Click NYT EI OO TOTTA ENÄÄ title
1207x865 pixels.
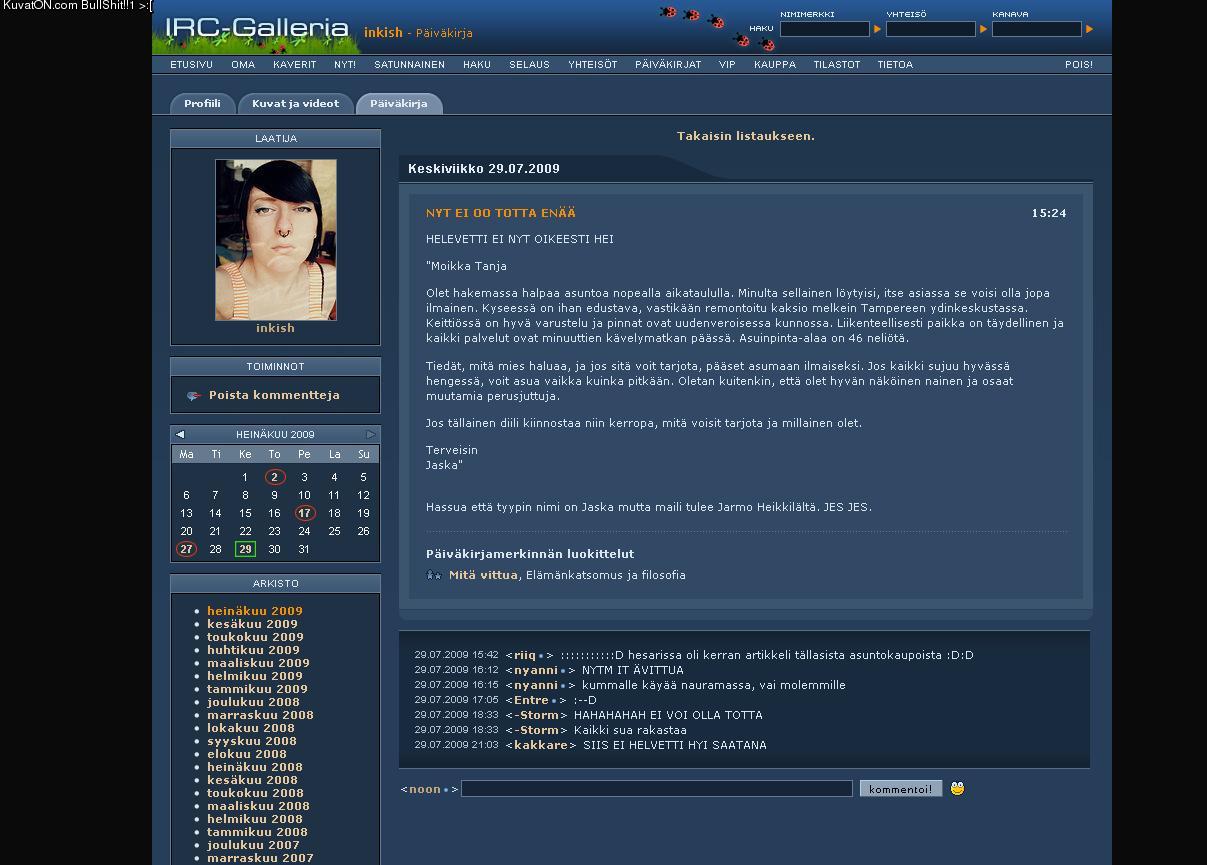501,213
